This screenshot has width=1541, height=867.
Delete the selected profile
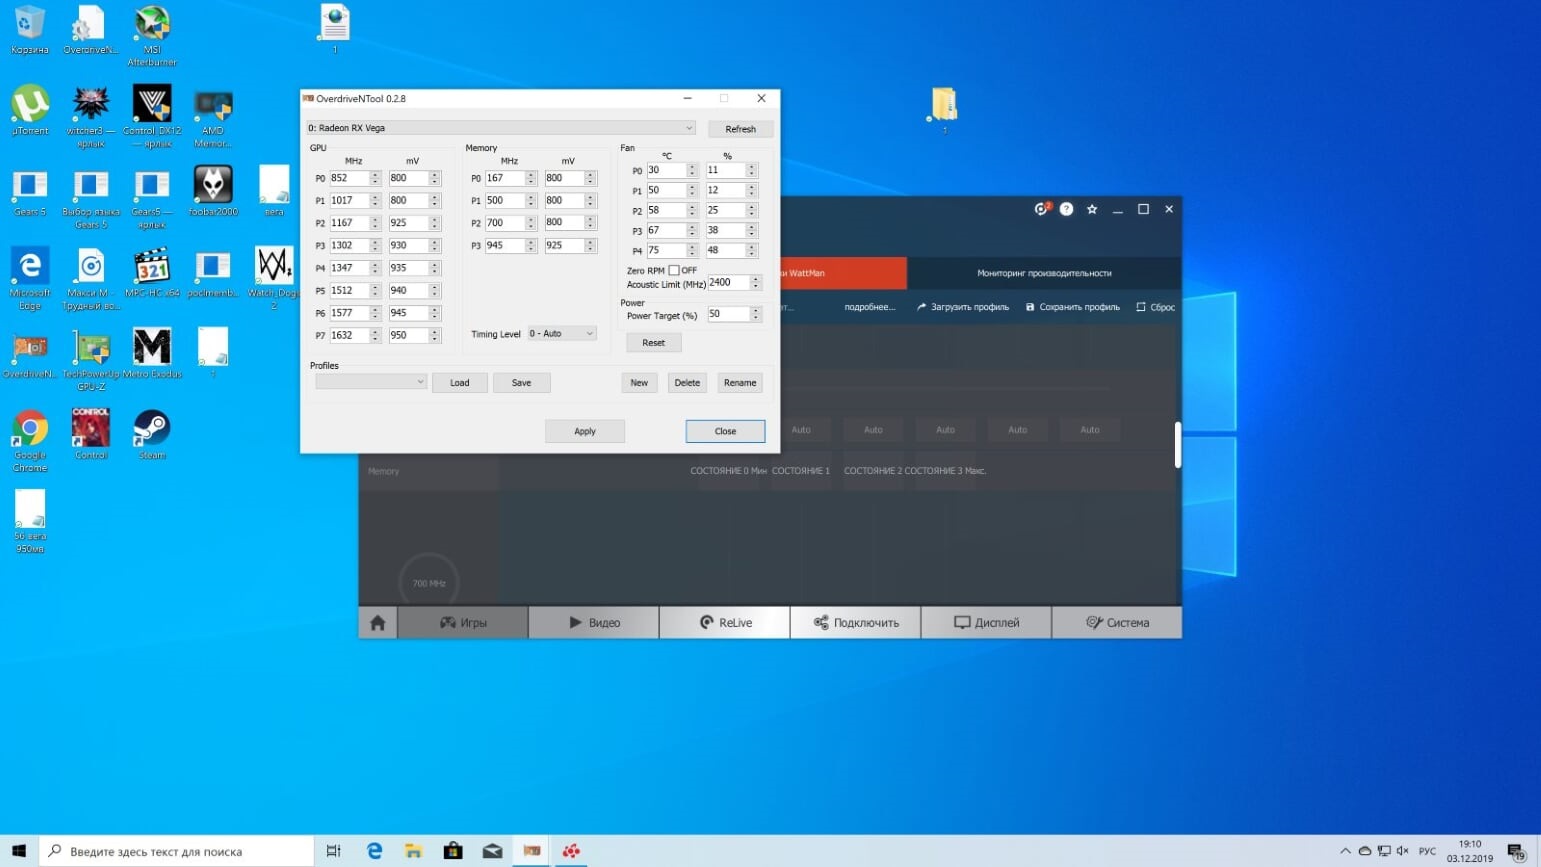point(687,383)
